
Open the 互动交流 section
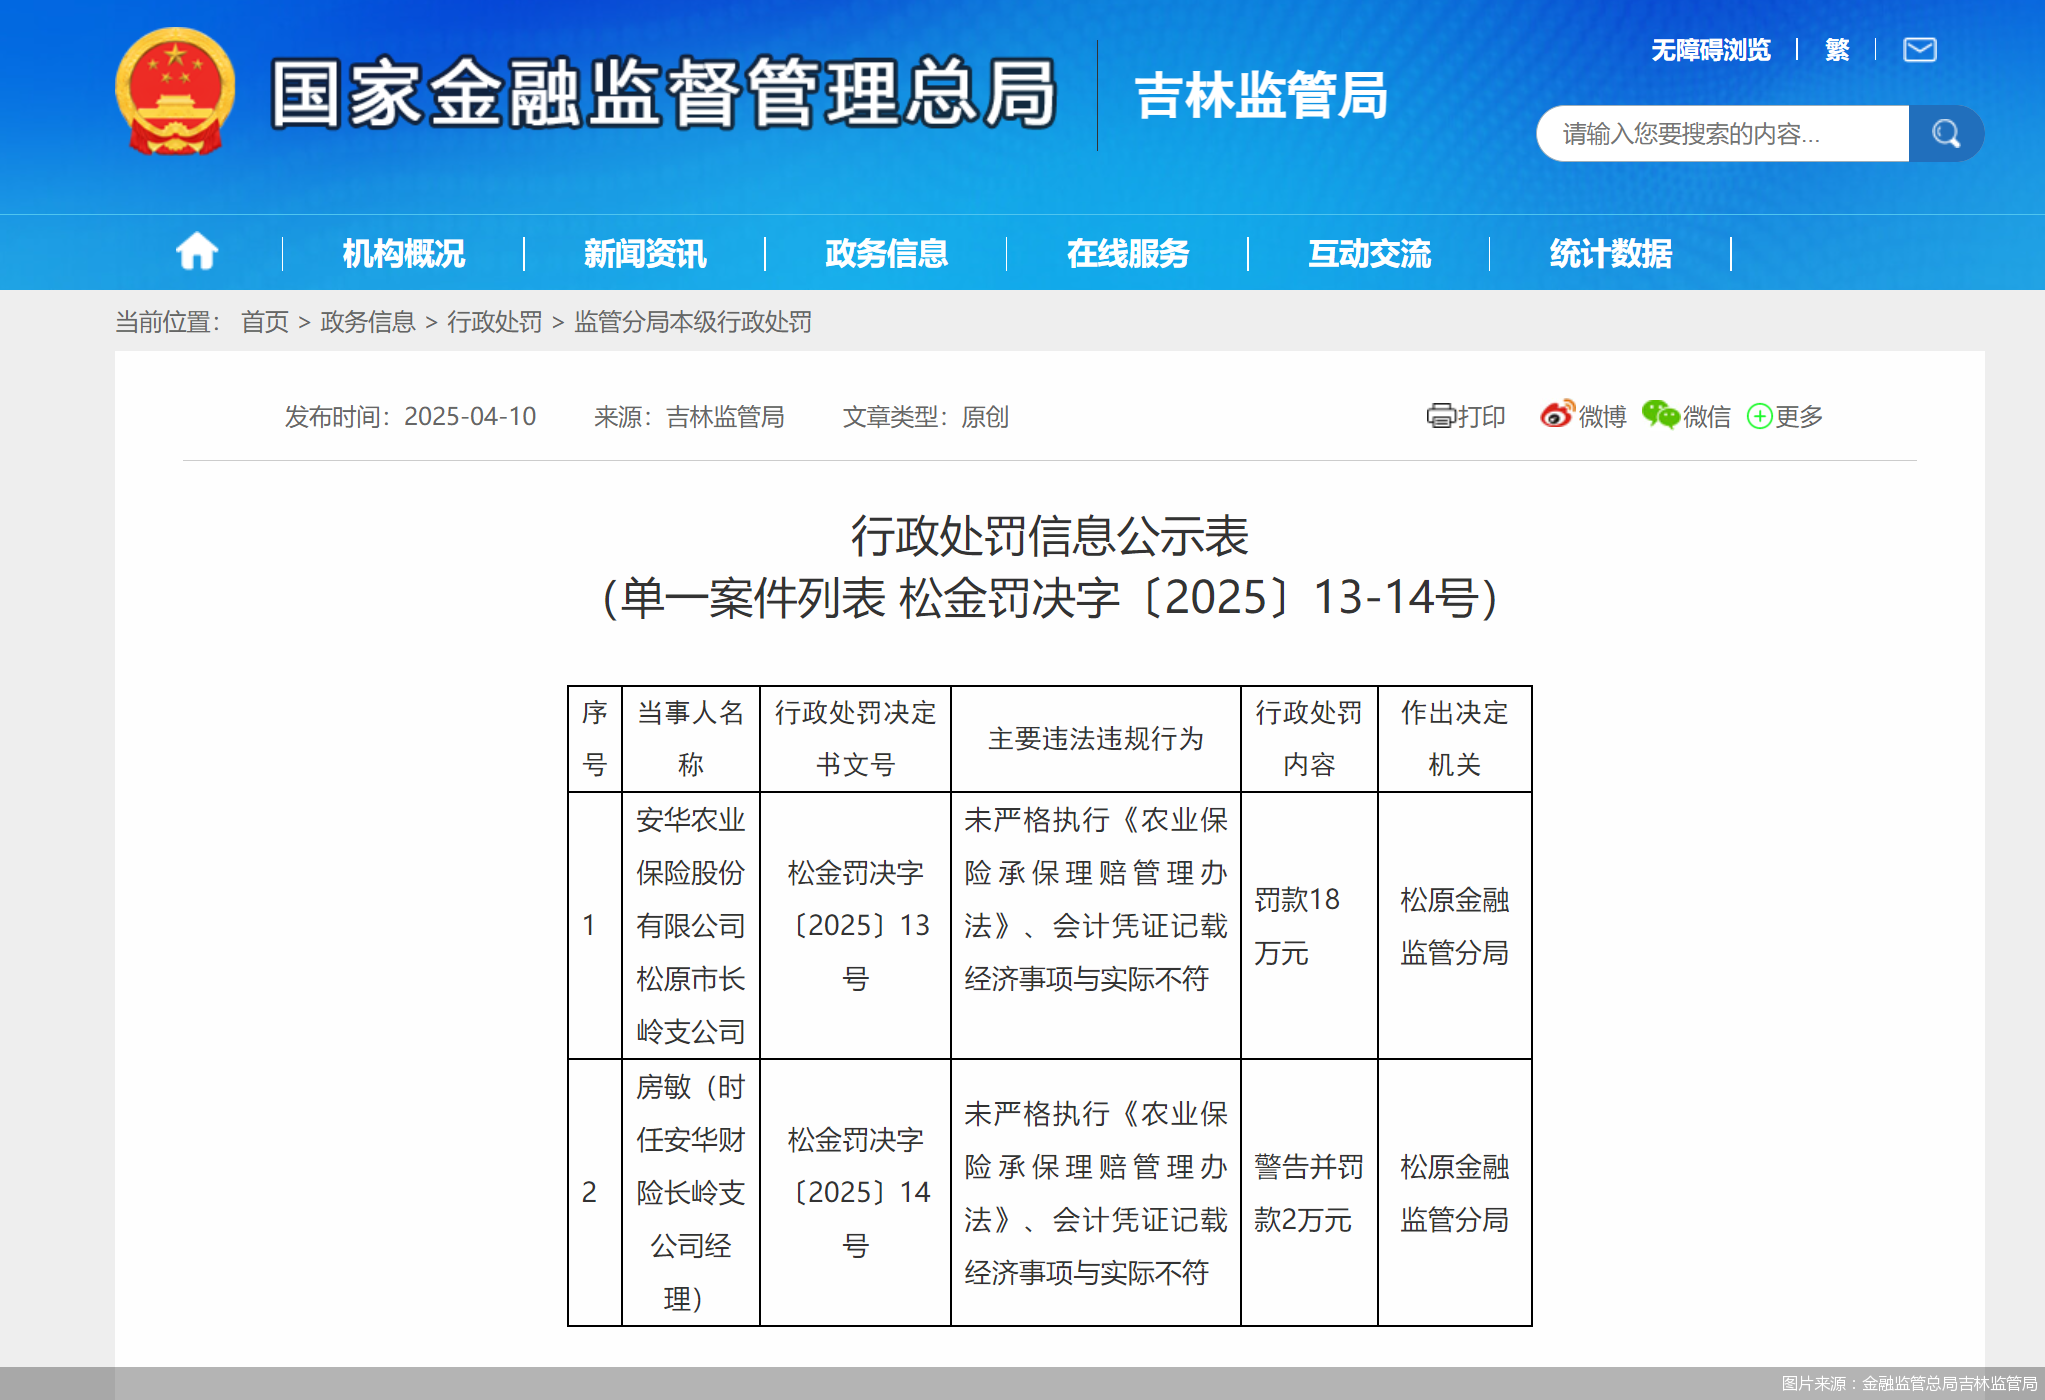1369,254
